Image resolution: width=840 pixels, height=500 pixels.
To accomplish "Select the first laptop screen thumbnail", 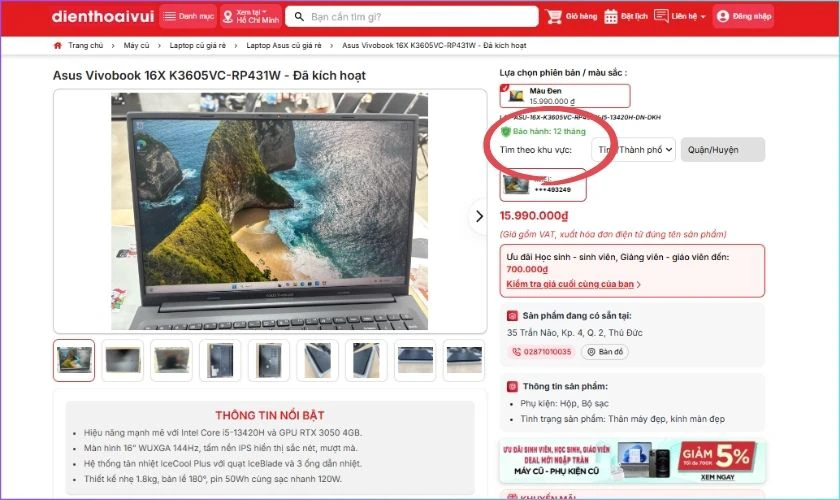I will pos(74,360).
